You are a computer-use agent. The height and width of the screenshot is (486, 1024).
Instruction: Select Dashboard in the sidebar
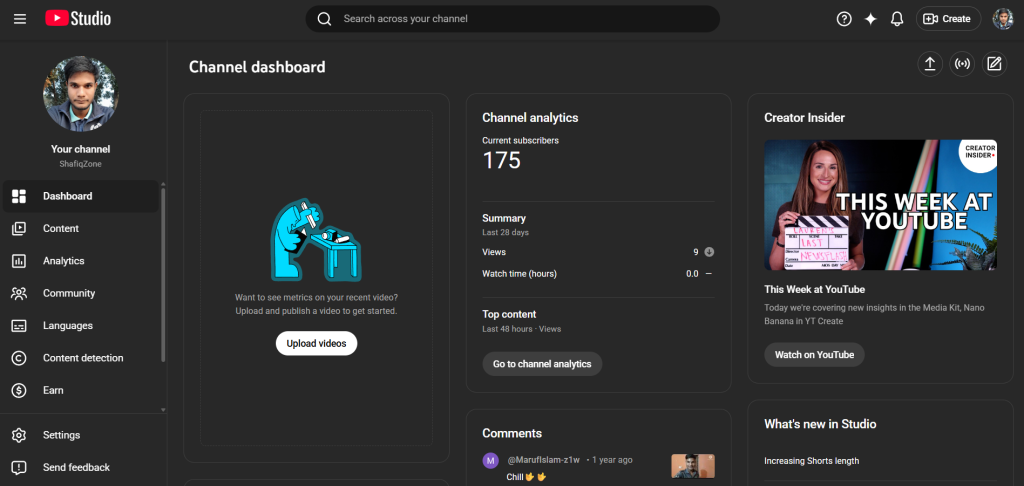pos(81,196)
